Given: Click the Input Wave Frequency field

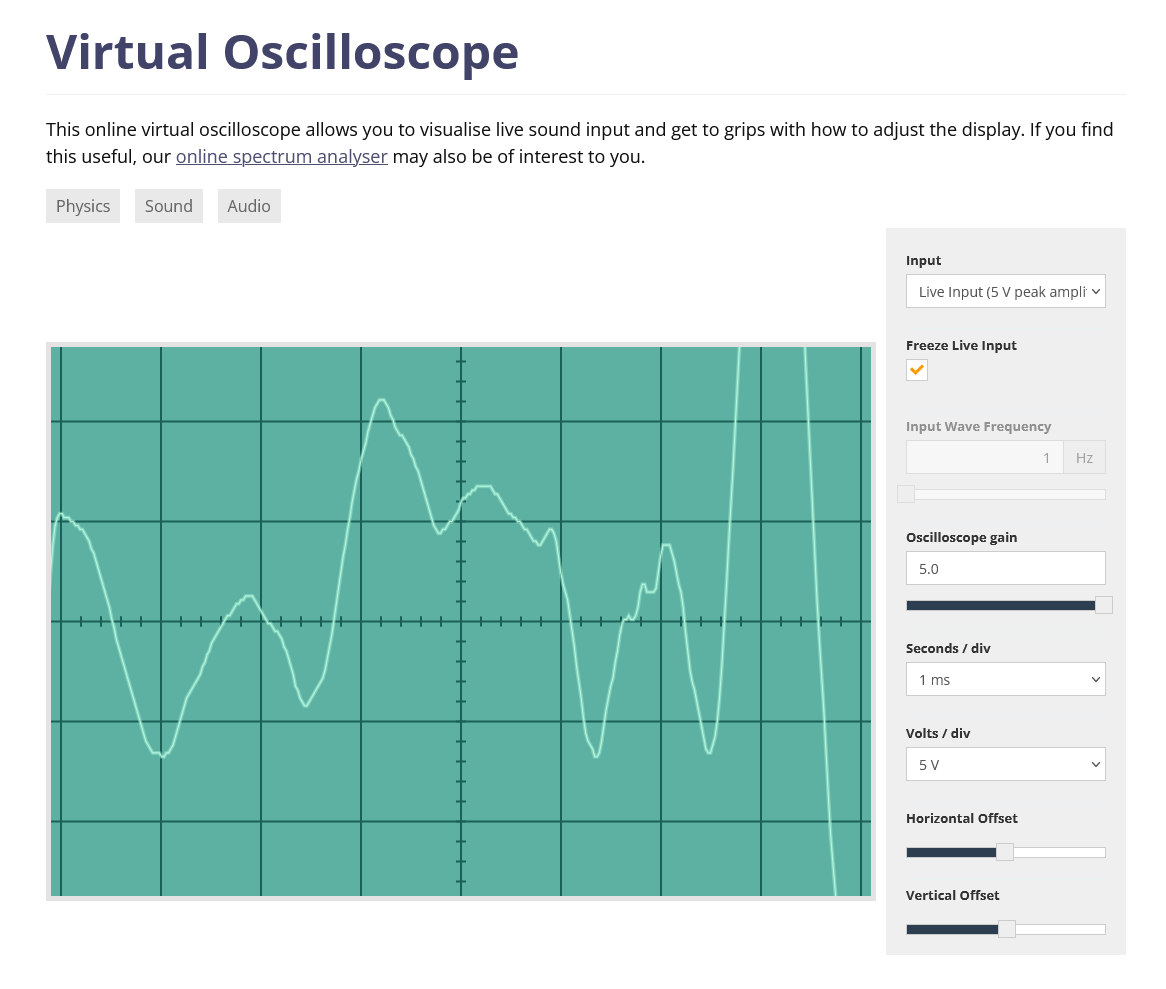Looking at the screenshot, I should [984, 458].
